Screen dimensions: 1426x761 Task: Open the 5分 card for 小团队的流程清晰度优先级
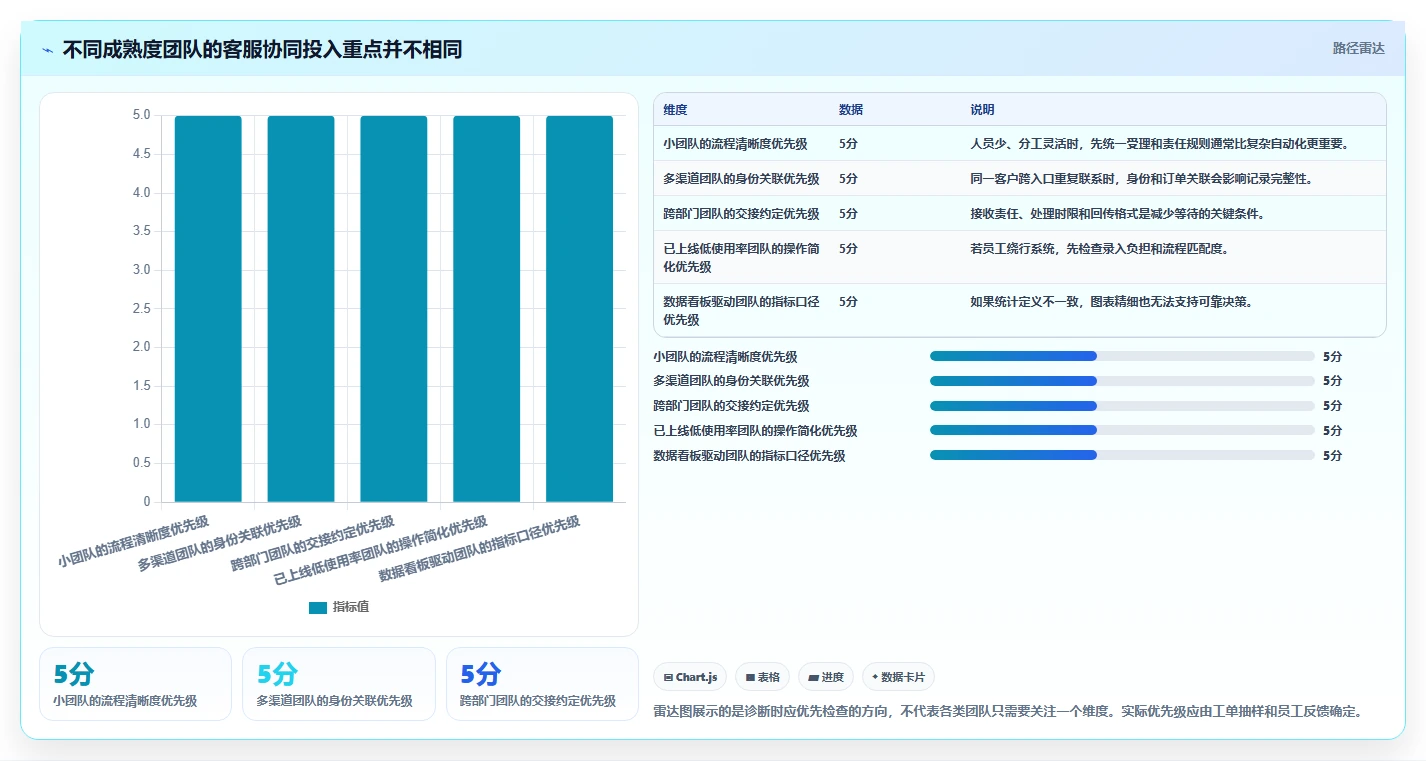135,684
